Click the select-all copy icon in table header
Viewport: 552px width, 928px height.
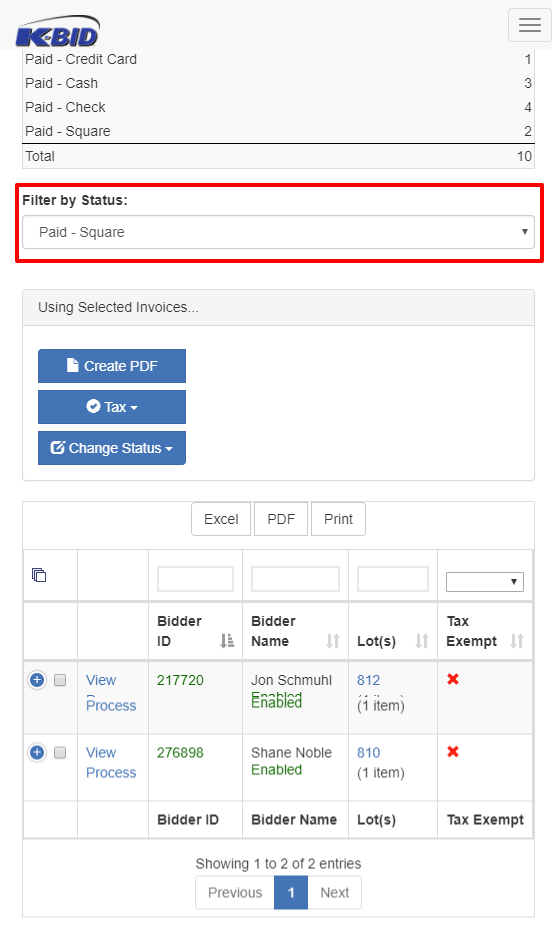click(39, 575)
